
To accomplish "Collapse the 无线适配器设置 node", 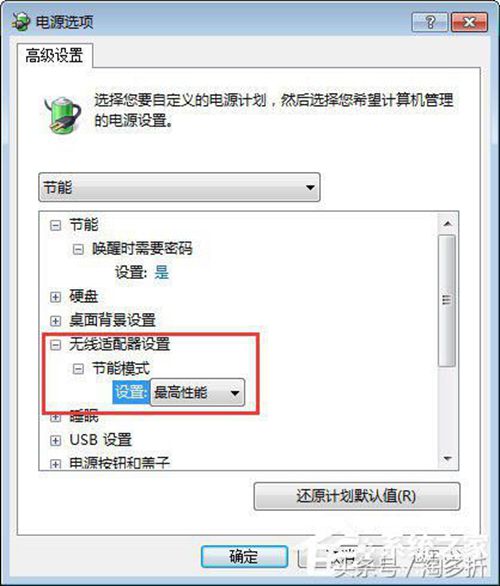I will (55, 345).
